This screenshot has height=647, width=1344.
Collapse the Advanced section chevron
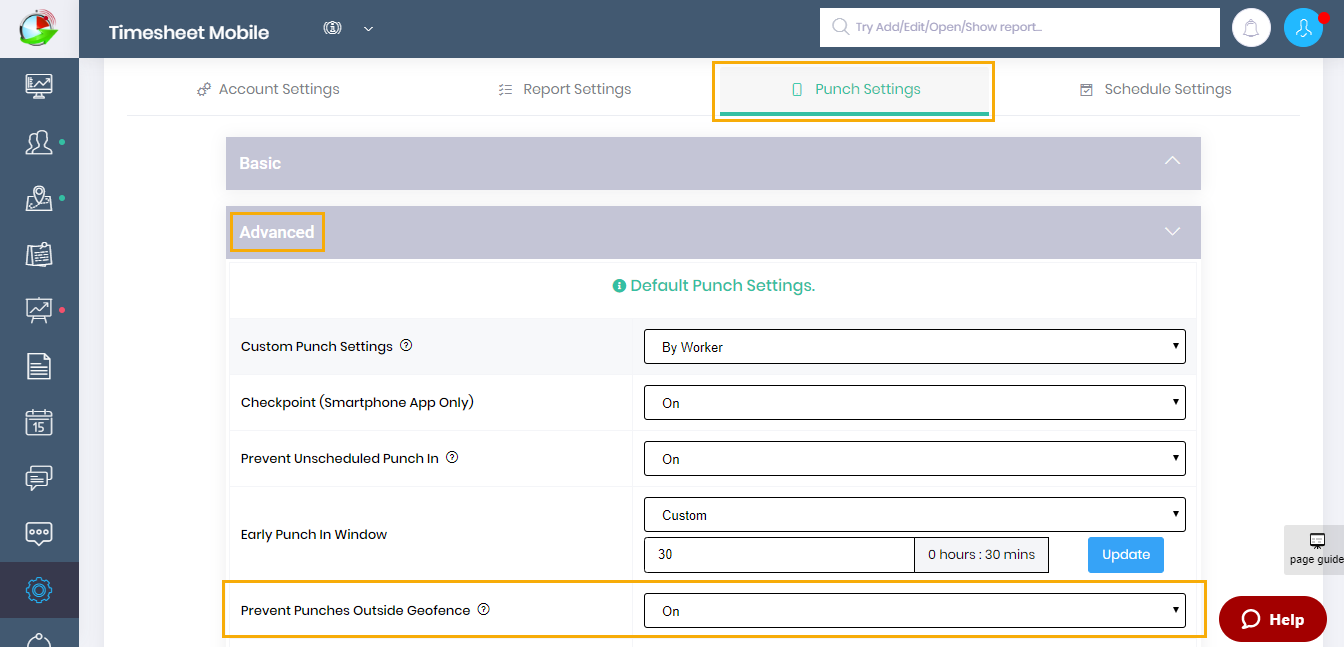[x=1173, y=231]
